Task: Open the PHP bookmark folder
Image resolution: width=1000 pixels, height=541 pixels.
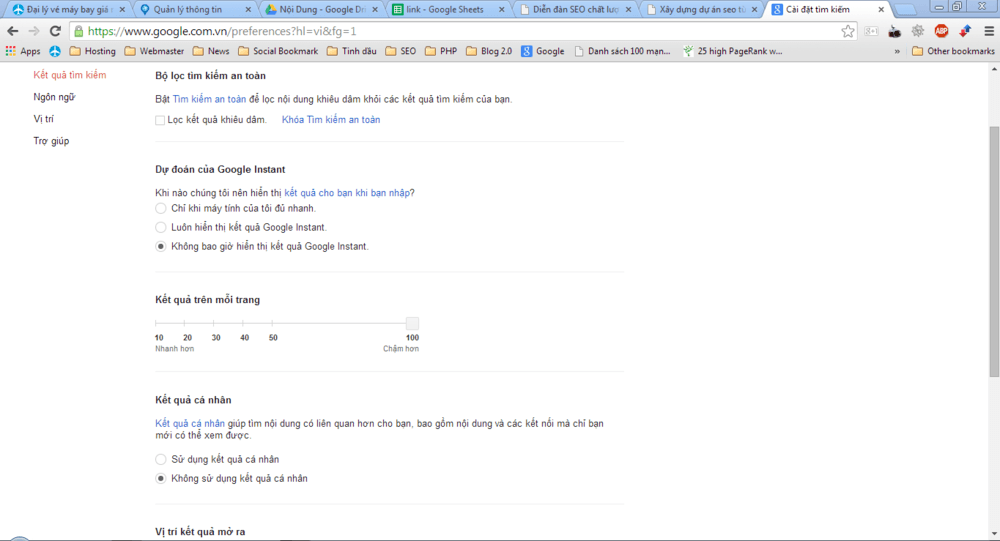Action: [441, 51]
